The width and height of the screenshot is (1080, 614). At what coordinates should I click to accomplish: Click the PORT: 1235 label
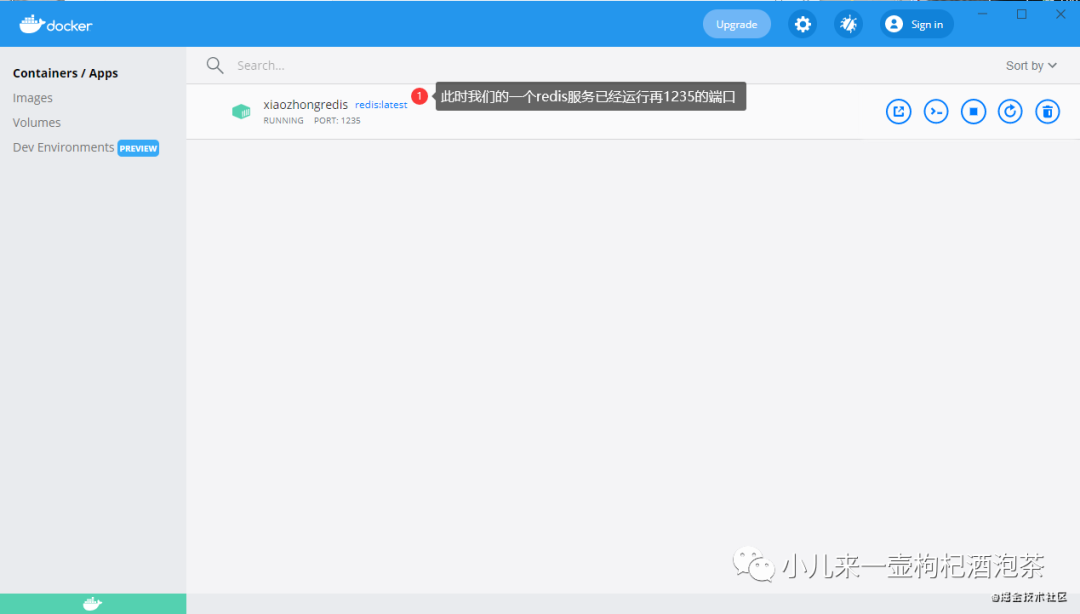pos(337,121)
